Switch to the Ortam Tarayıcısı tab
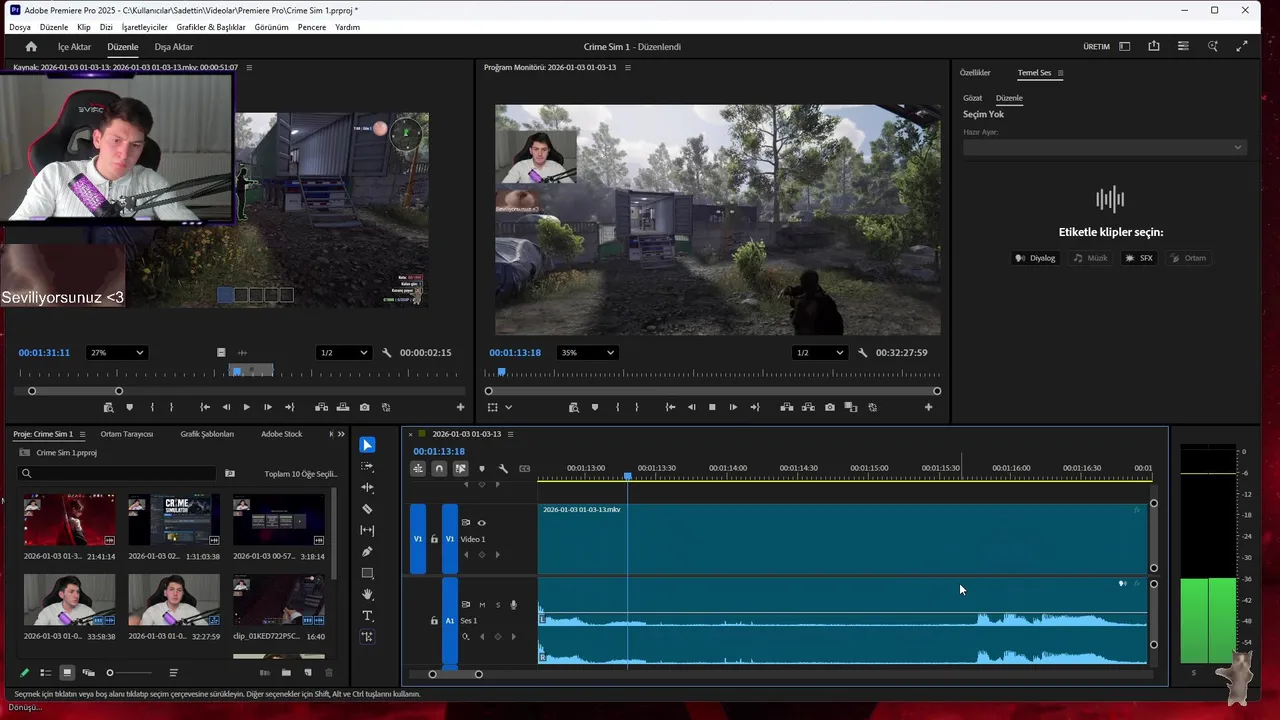The image size is (1280, 720). pyautogui.click(x=127, y=434)
